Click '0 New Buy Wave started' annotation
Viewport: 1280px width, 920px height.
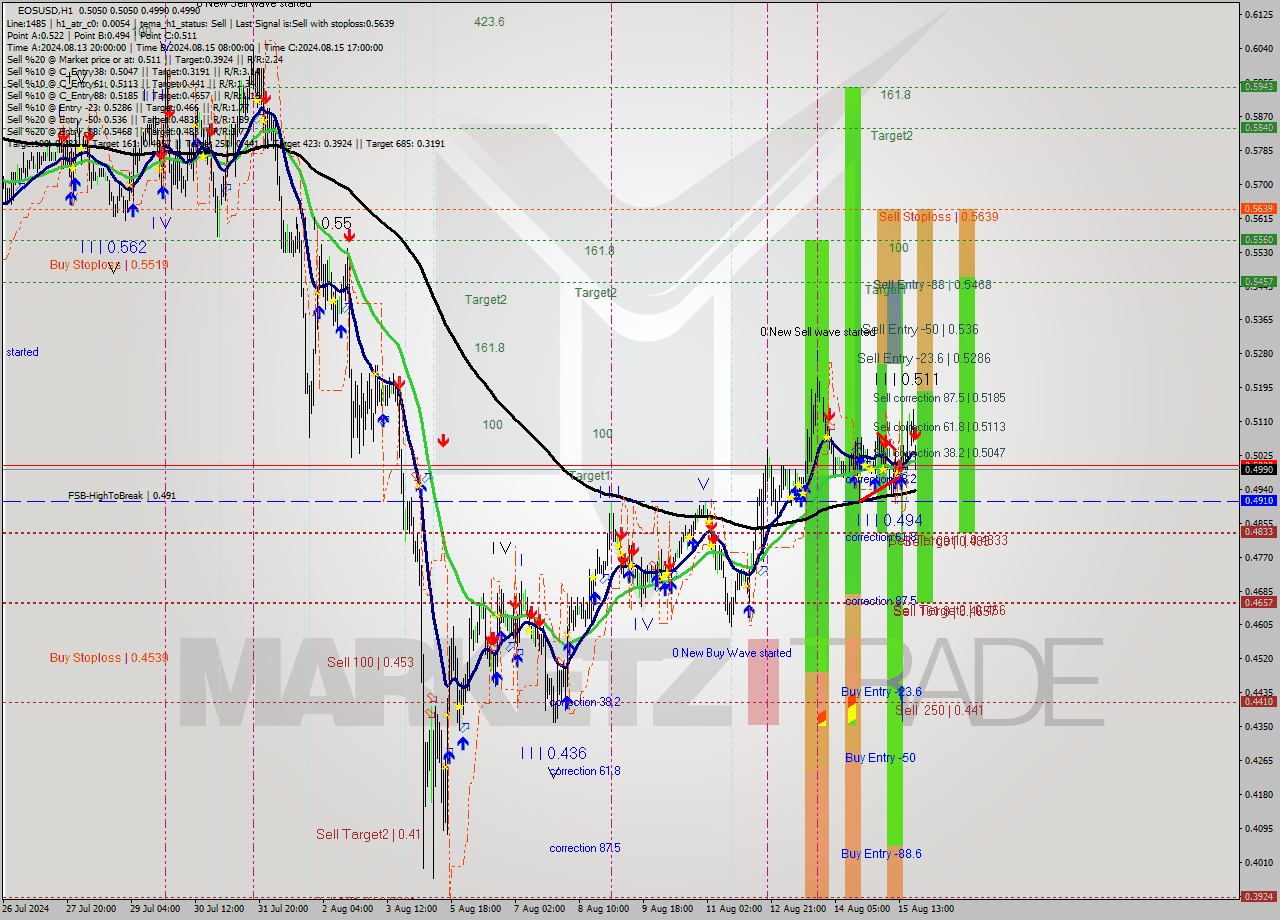(x=731, y=653)
